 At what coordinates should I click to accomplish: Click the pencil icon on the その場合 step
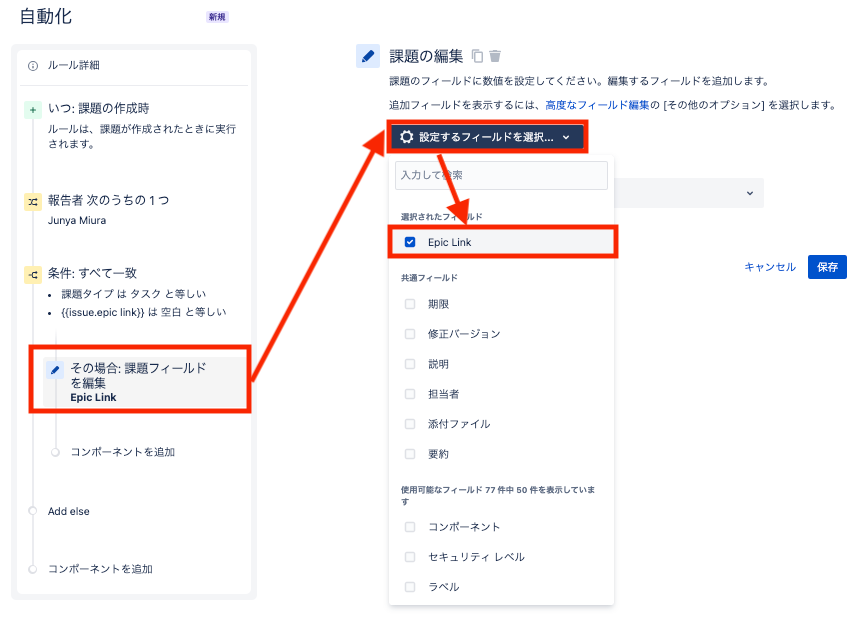pos(54,369)
